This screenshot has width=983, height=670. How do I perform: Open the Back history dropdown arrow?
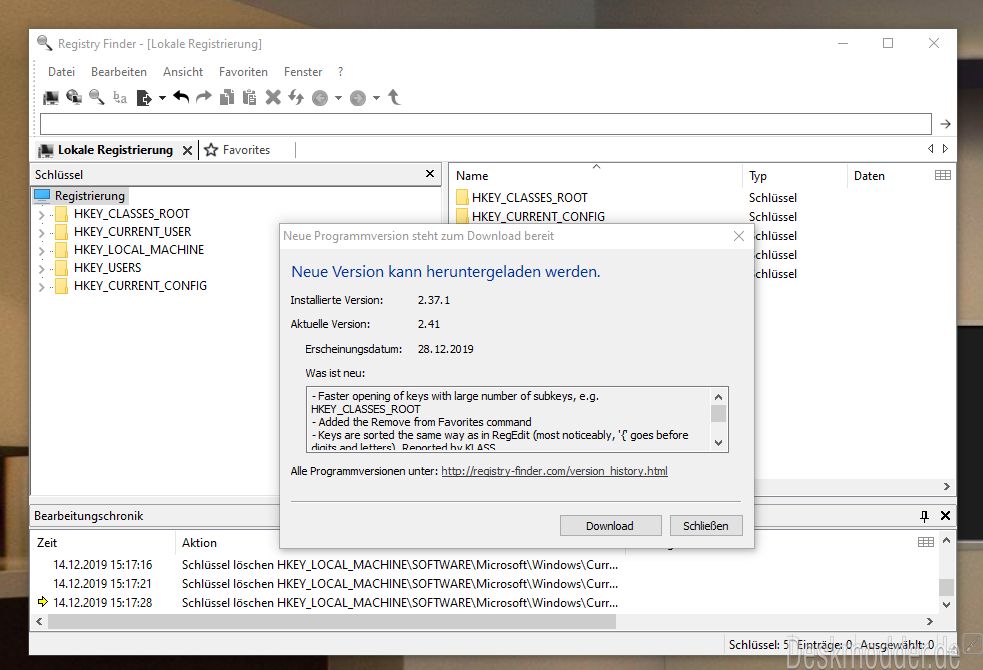[x=339, y=98]
